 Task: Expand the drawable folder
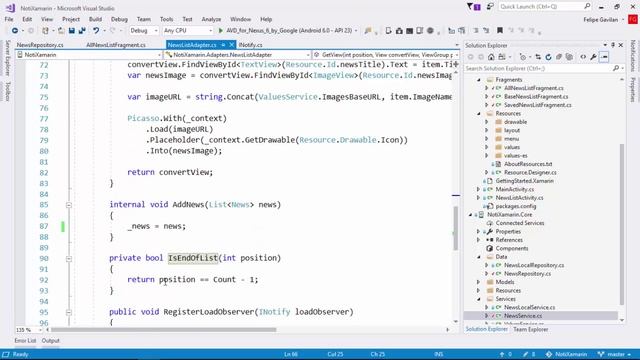tap(487, 122)
